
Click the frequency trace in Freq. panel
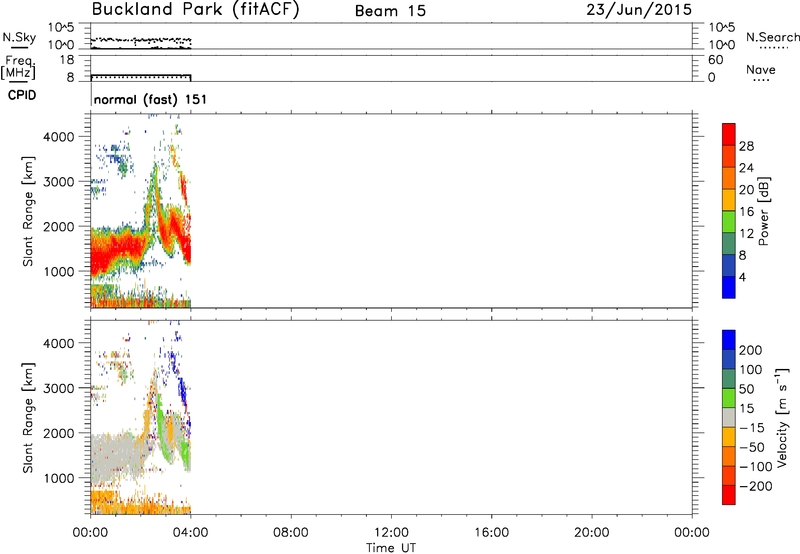coord(141,77)
